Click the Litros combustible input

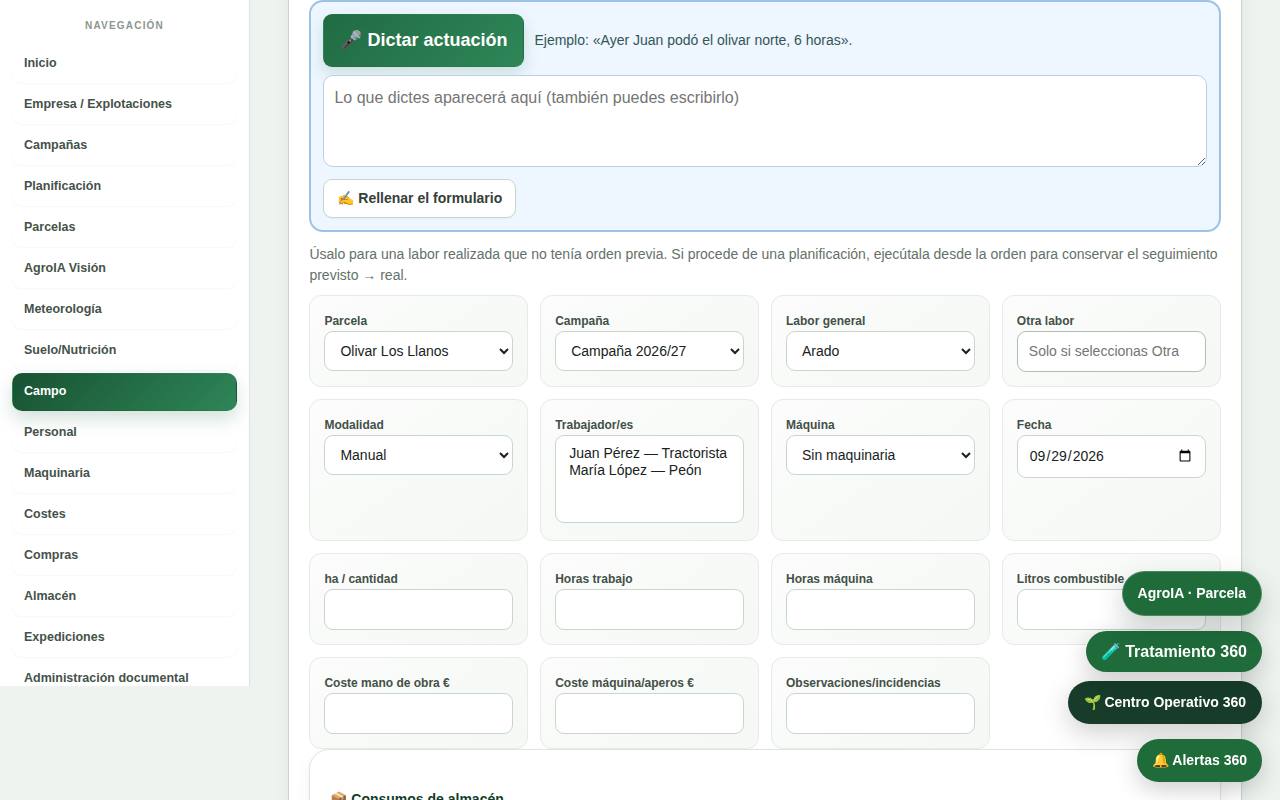point(1068,611)
